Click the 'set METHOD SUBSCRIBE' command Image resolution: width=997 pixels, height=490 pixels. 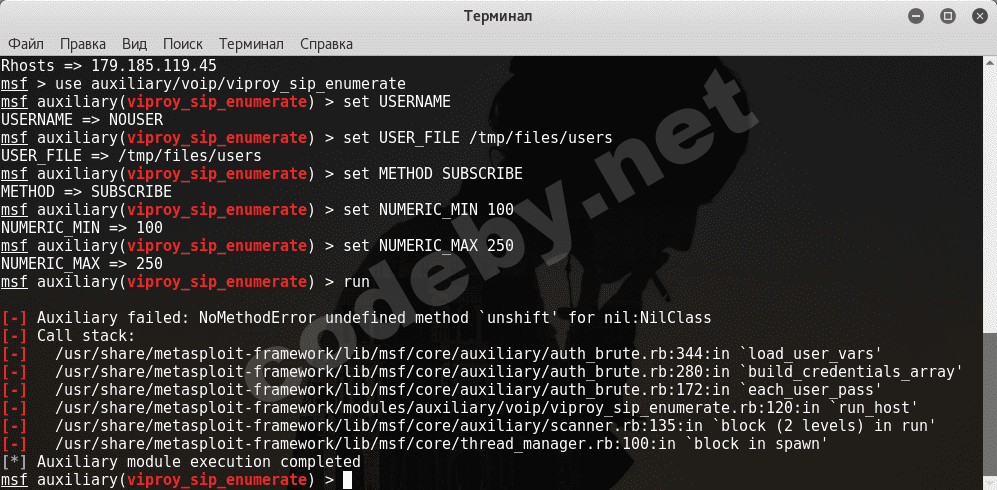point(432,174)
